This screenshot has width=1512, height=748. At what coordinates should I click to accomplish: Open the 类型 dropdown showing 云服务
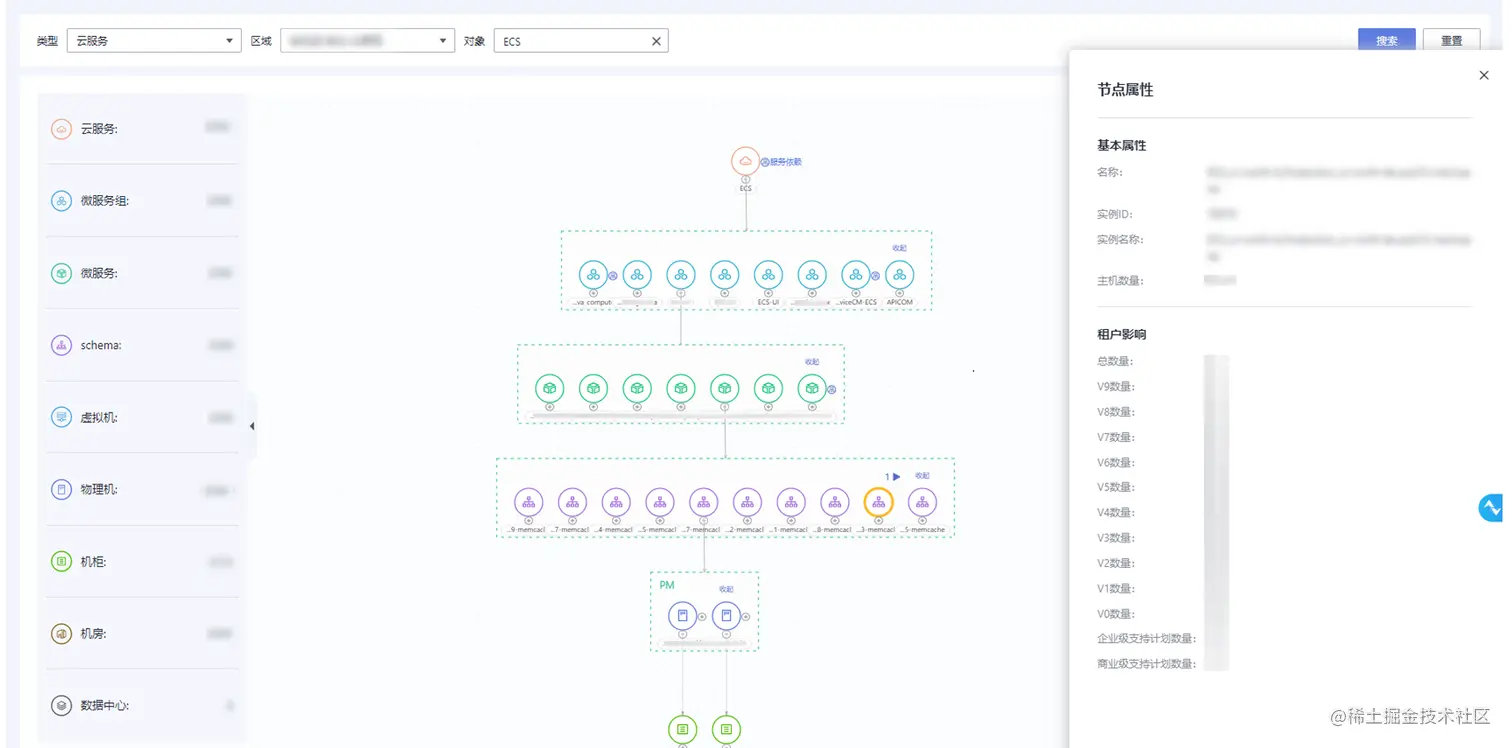coord(153,40)
